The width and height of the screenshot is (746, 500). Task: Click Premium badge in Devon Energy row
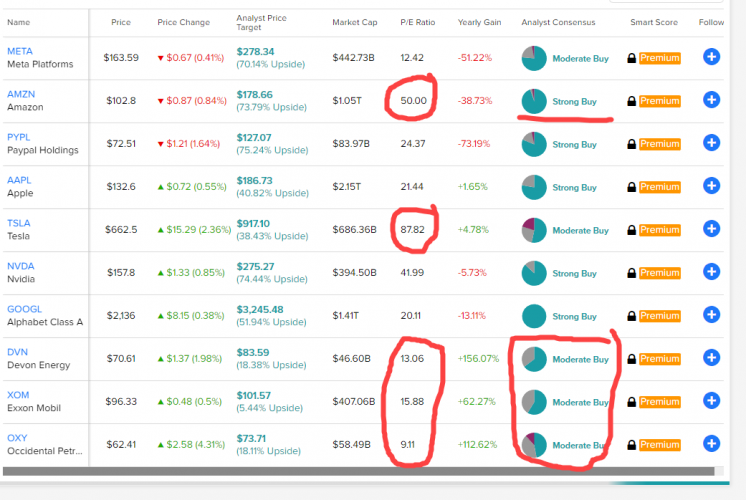tap(659, 359)
